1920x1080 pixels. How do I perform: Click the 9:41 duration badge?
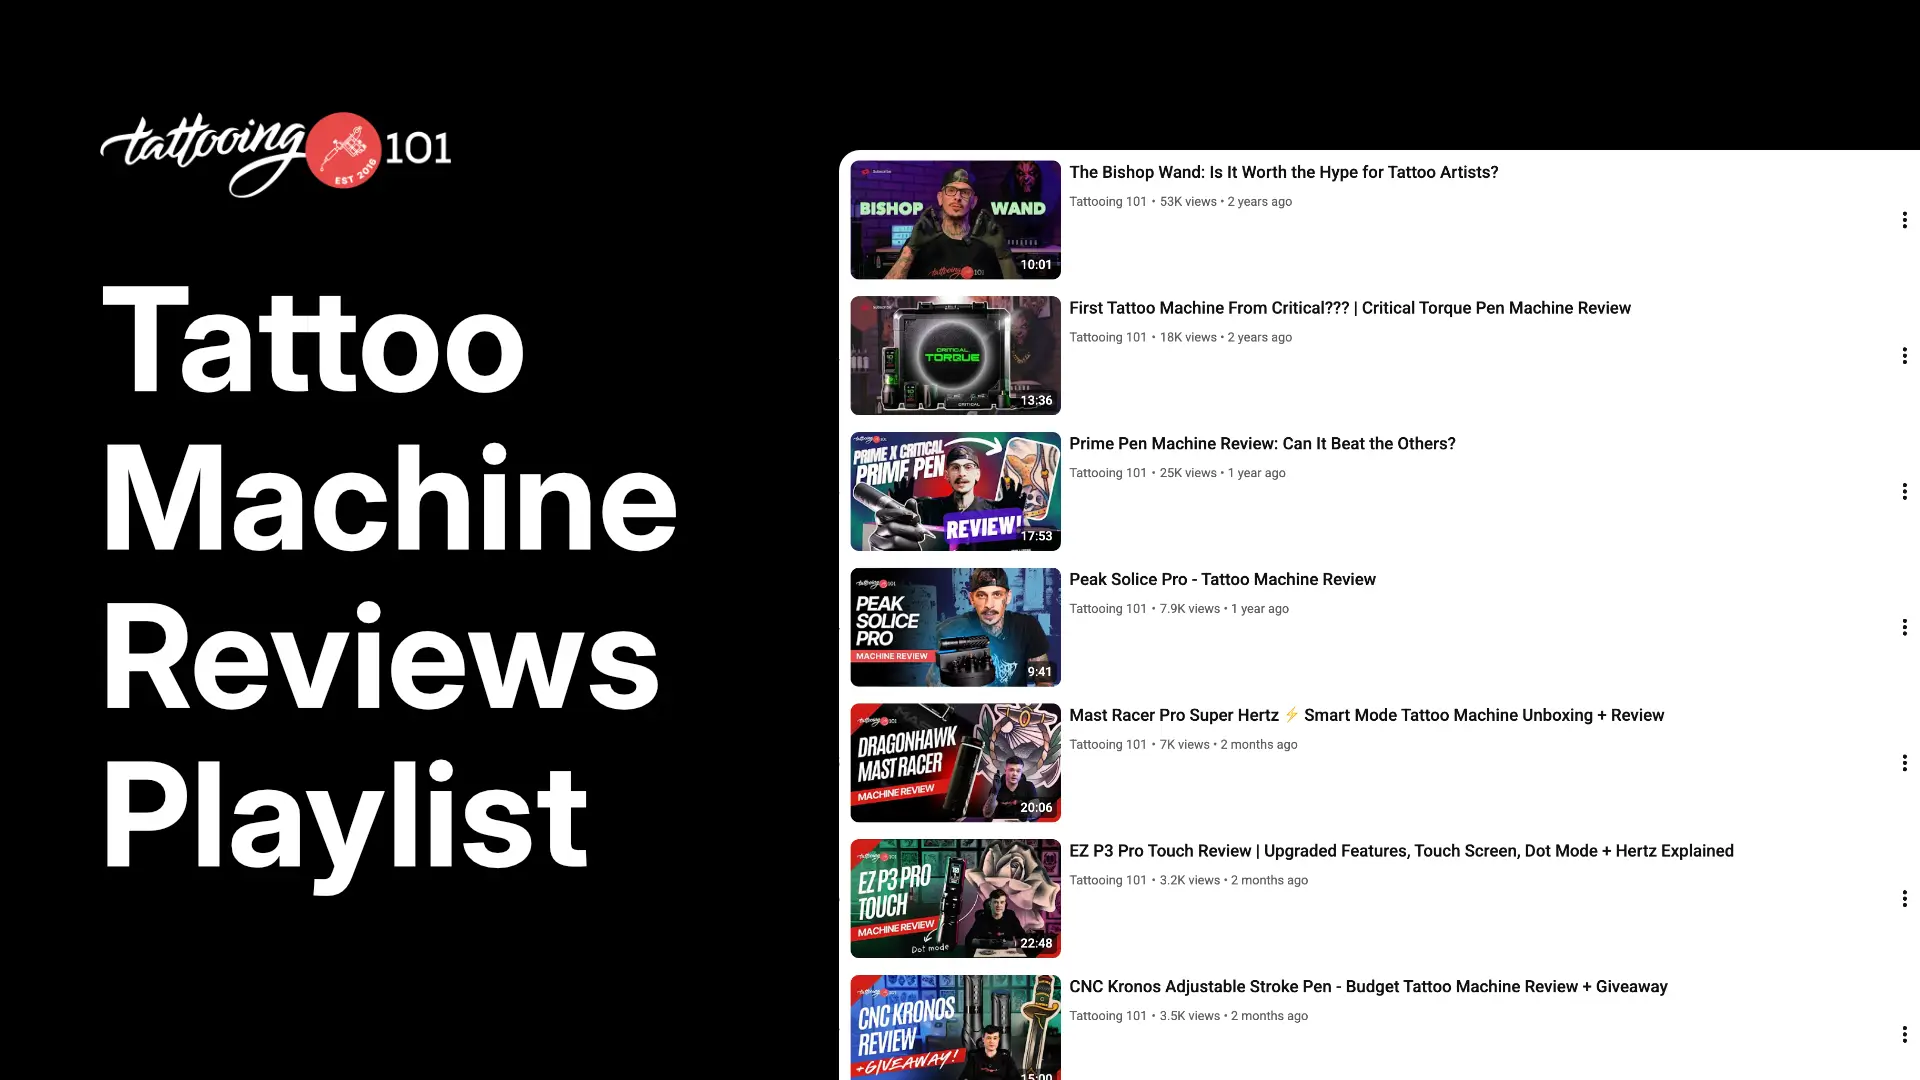click(1040, 672)
